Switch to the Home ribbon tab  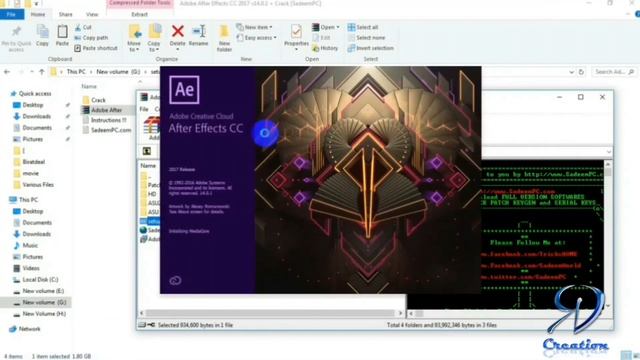click(38, 14)
